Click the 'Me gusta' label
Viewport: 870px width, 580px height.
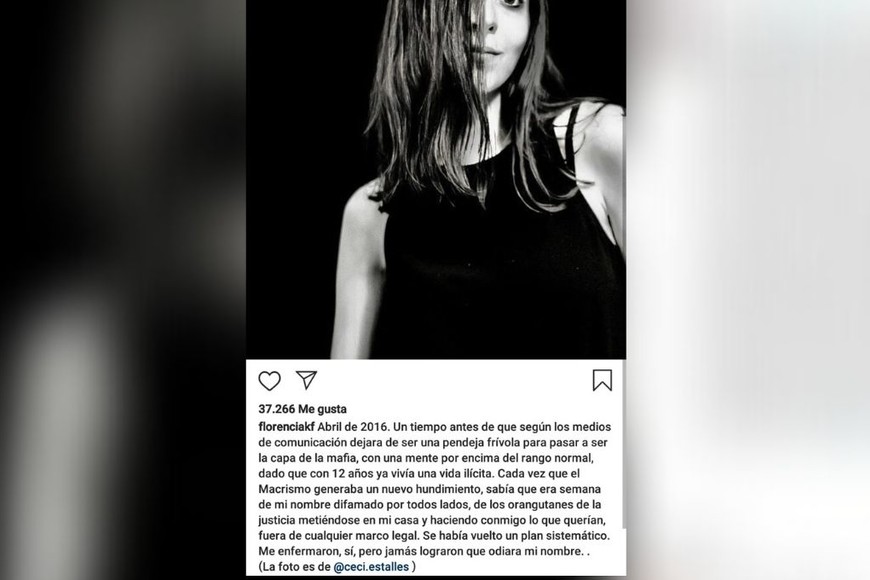pos(322,409)
